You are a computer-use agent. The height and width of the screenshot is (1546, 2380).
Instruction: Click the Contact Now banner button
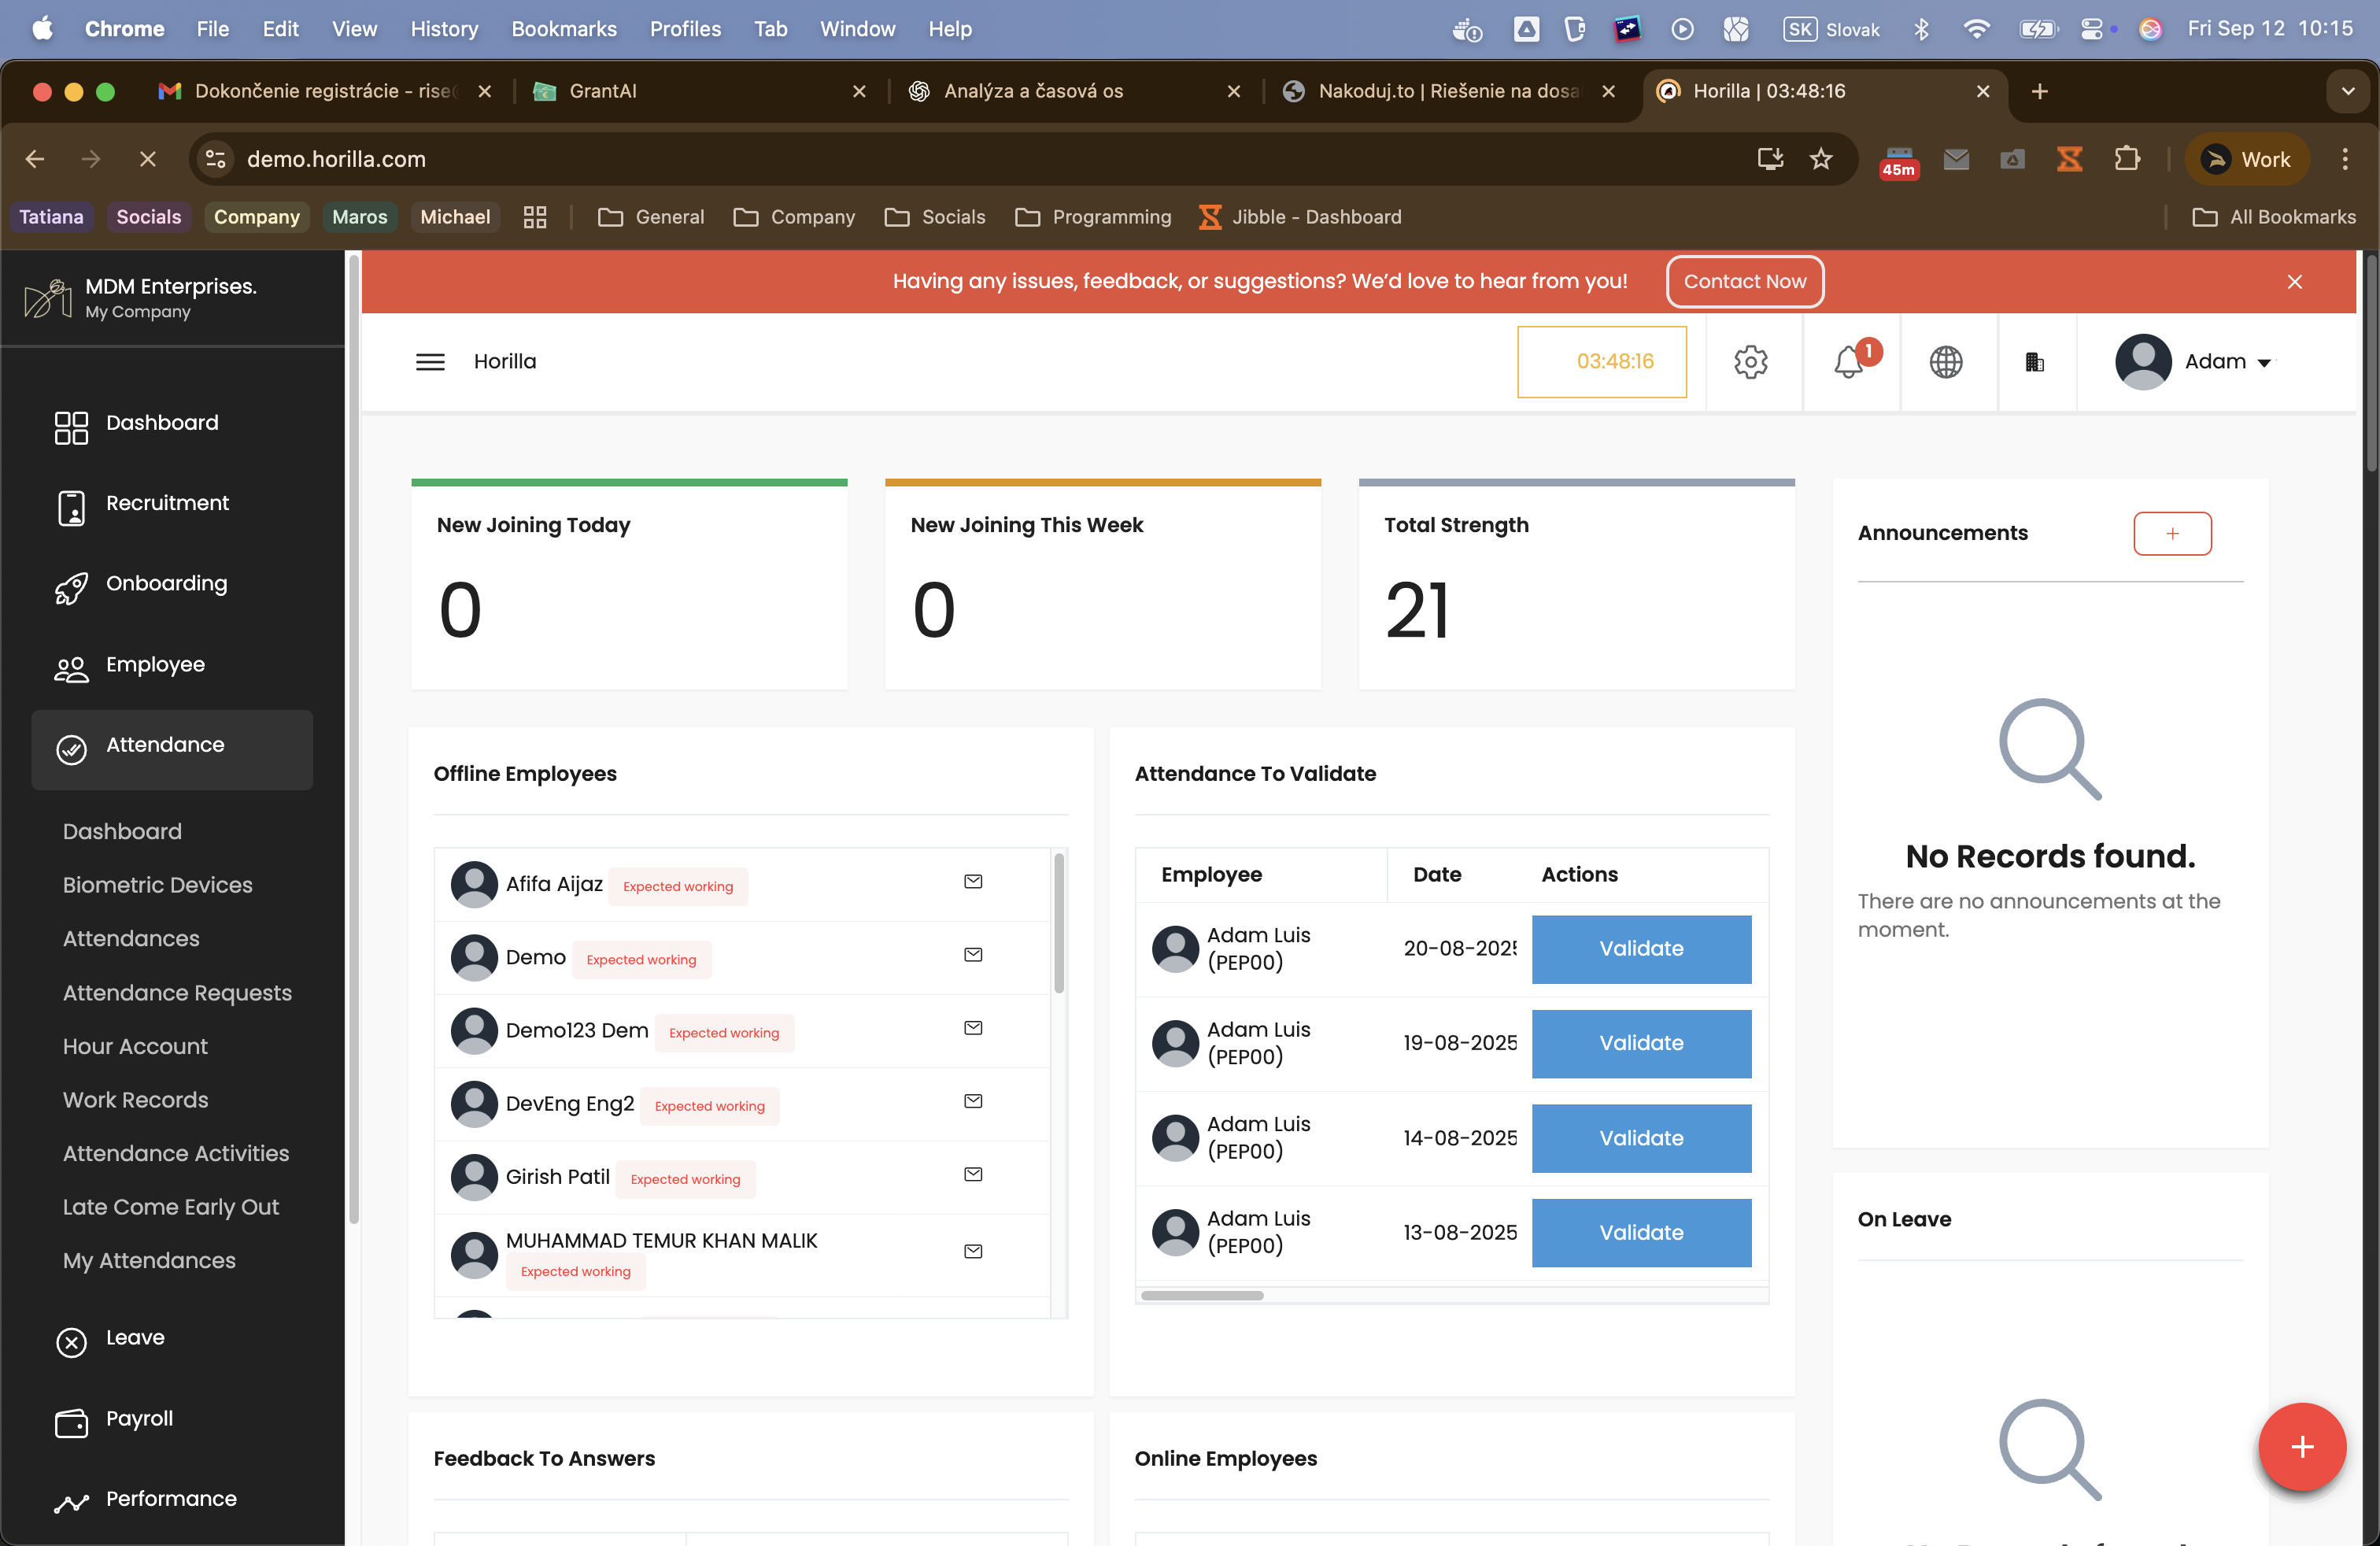(1744, 281)
